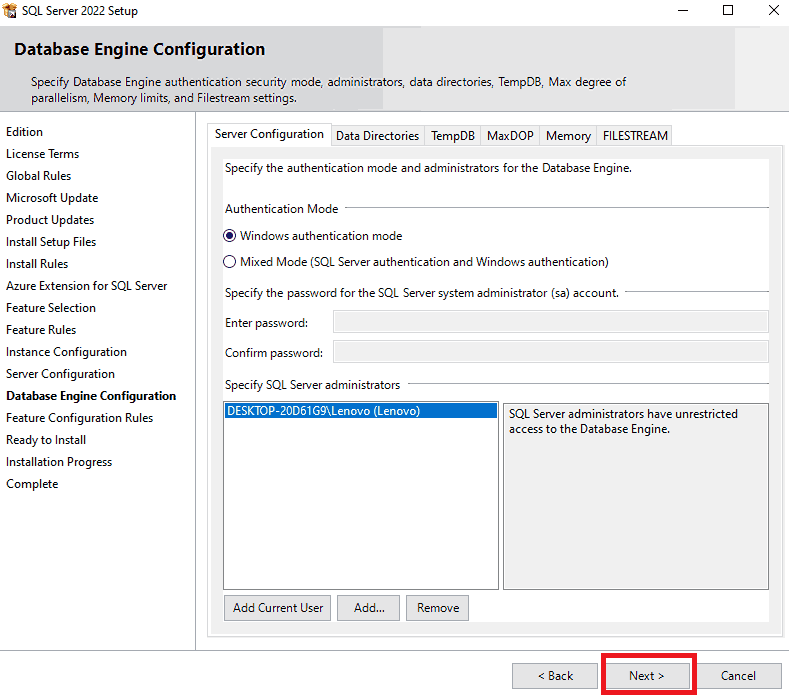The width and height of the screenshot is (789, 696).
Task: Select Windows authentication mode
Action: [231, 236]
